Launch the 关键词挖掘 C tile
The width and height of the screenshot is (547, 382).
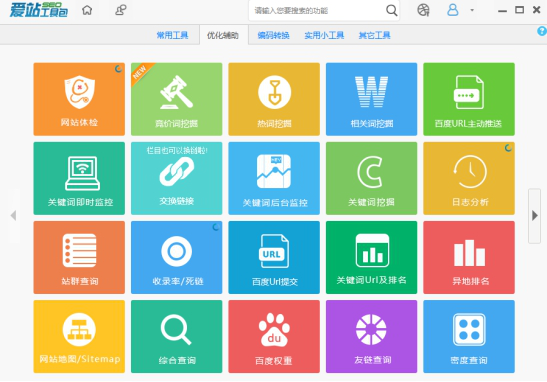372,178
